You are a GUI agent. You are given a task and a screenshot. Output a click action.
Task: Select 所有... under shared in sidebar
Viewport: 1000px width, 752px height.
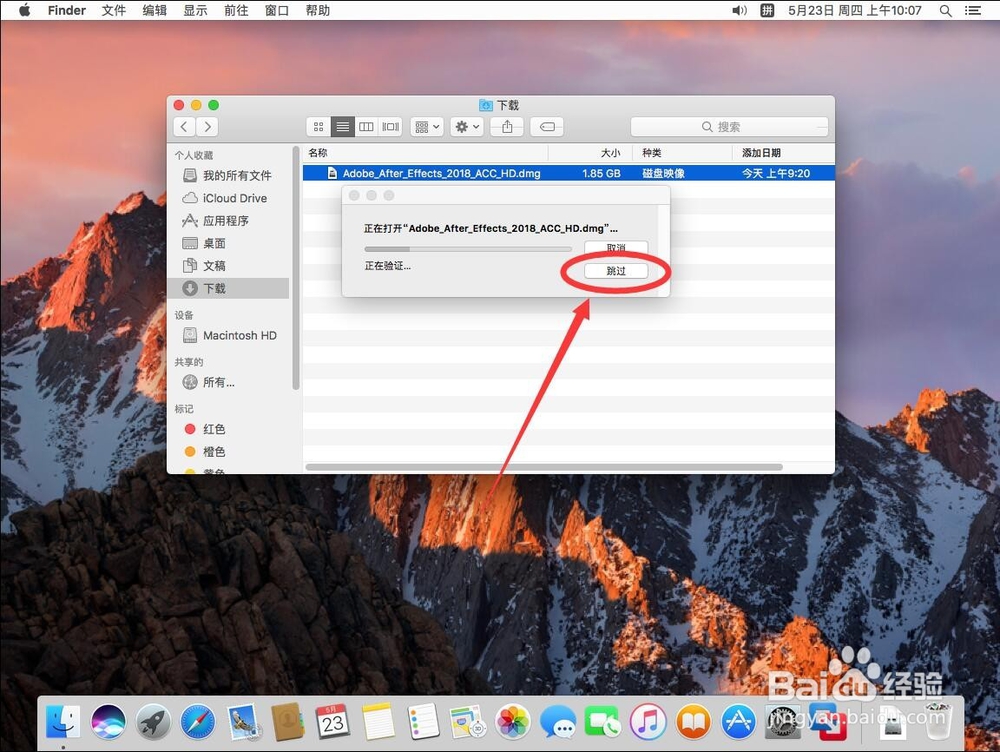click(228, 382)
